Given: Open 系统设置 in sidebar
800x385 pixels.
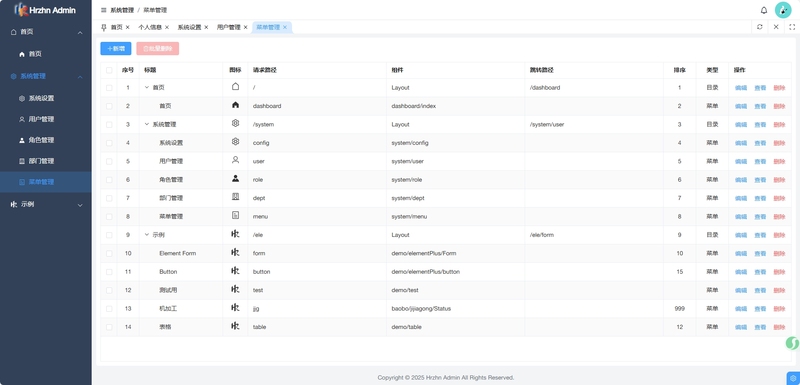Looking at the screenshot, I should click(46, 98).
